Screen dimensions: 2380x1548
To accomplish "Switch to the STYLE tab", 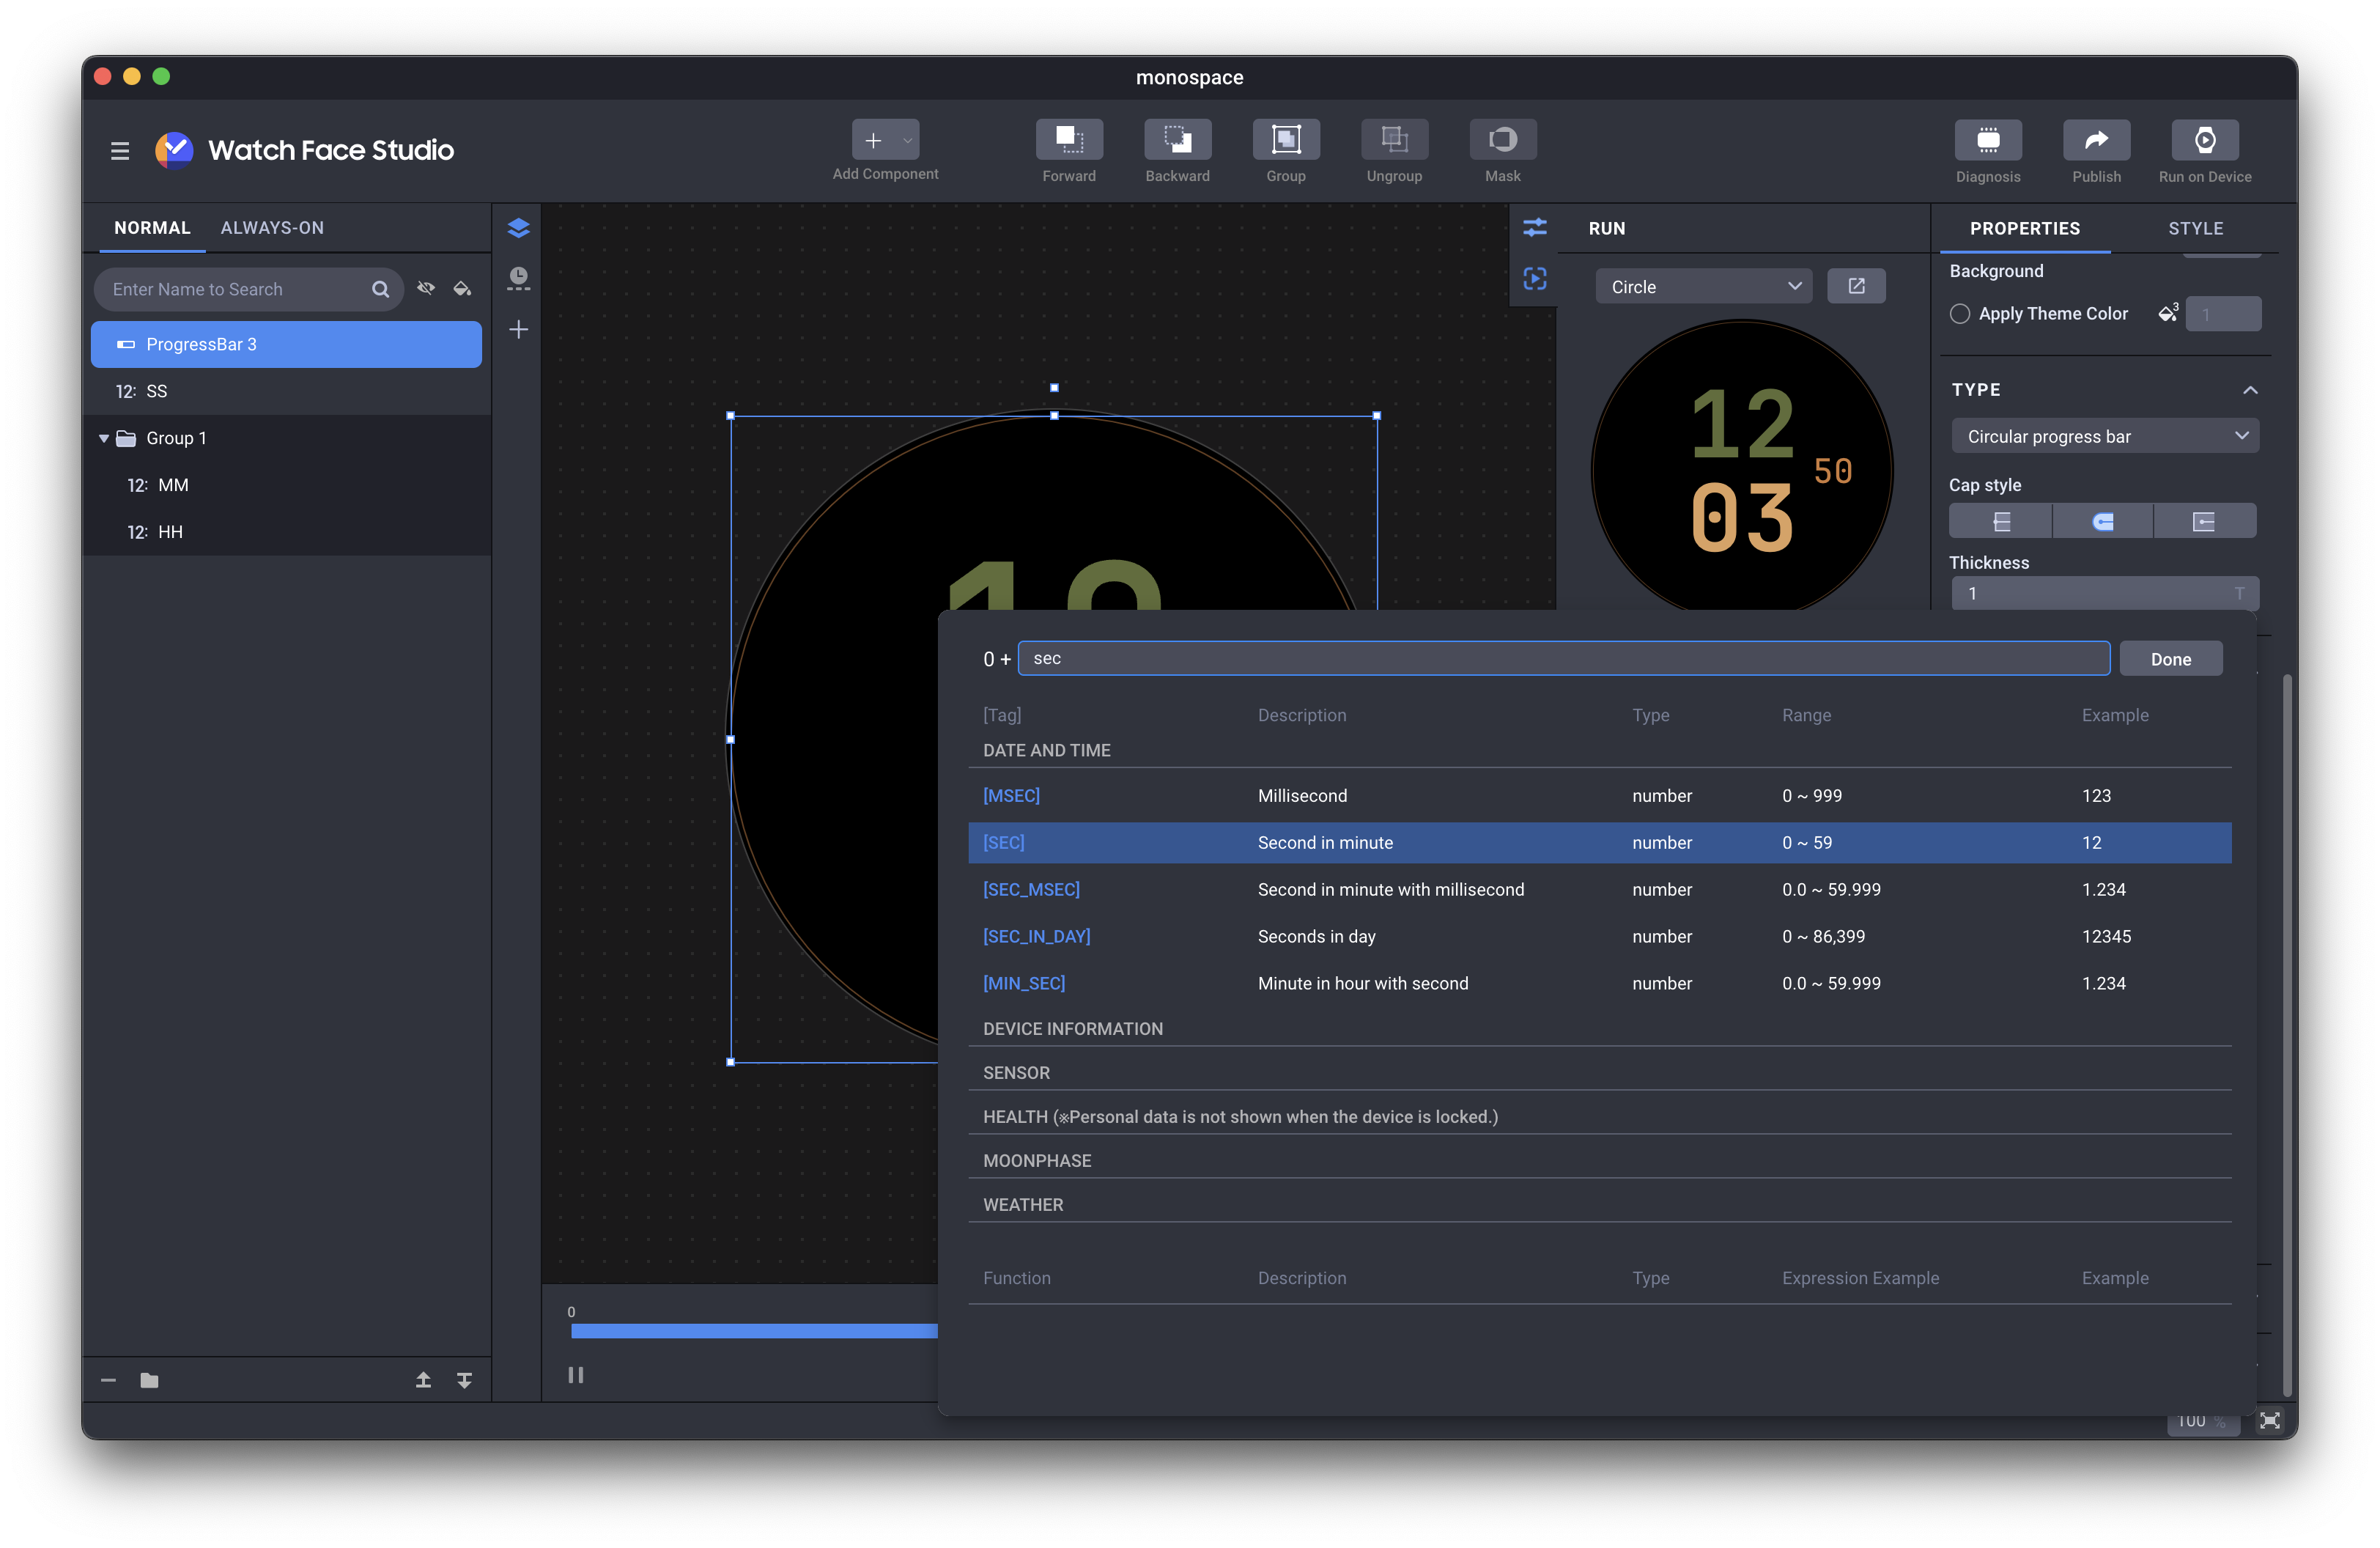I will point(2195,229).
